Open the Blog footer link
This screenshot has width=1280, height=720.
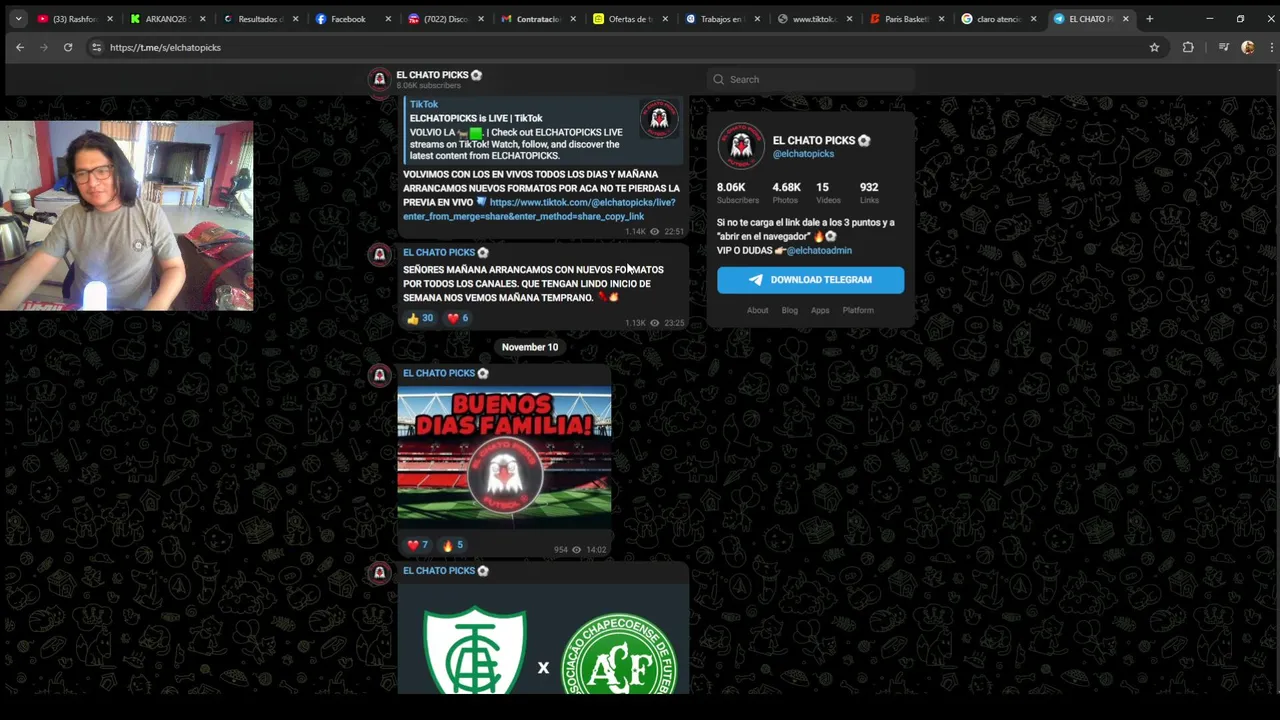790,310
